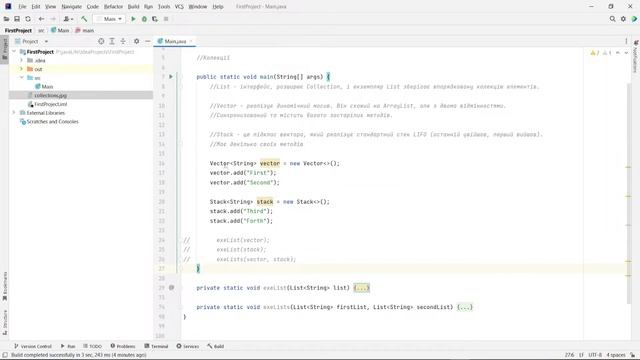Open the Build menu
The height and width of the screenshot is (360, 640).
(x=133, y=7)
